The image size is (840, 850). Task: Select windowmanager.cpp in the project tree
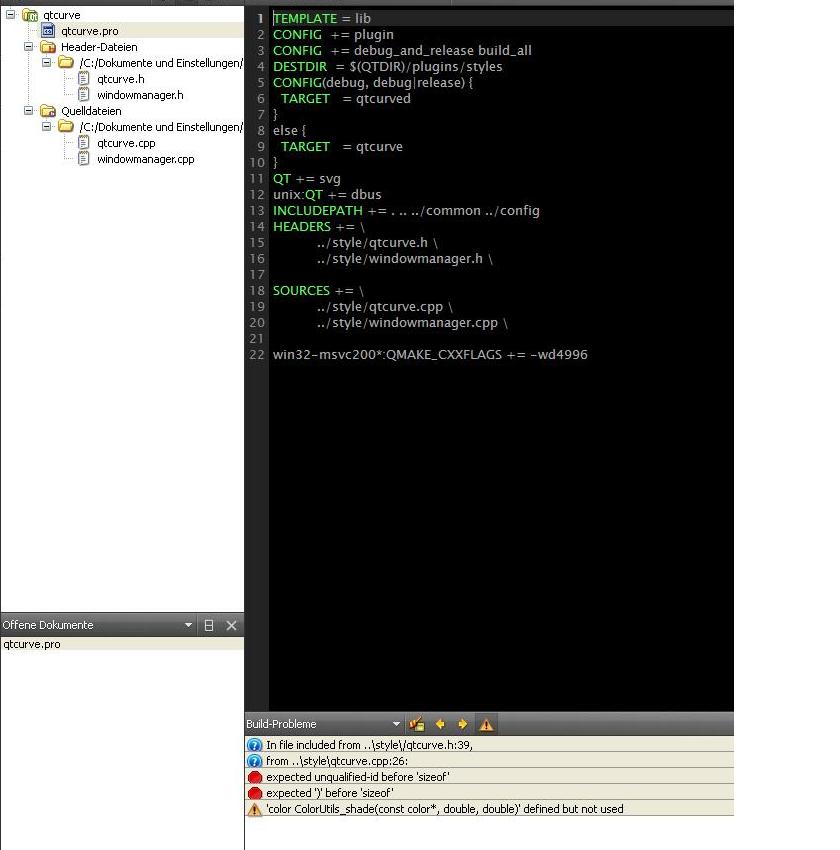point(146,159)
